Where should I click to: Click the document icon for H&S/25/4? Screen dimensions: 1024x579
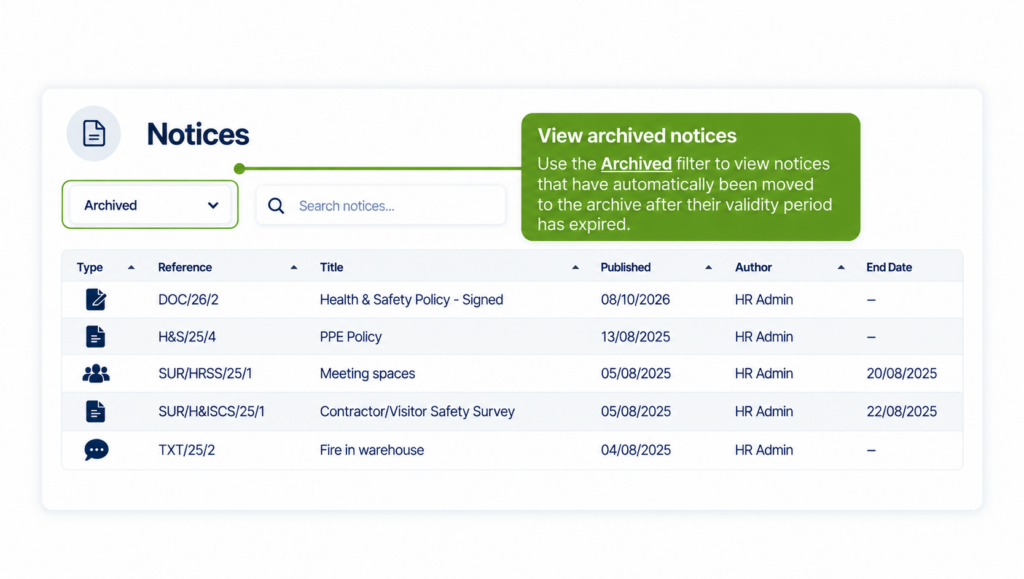coord(95,337)
